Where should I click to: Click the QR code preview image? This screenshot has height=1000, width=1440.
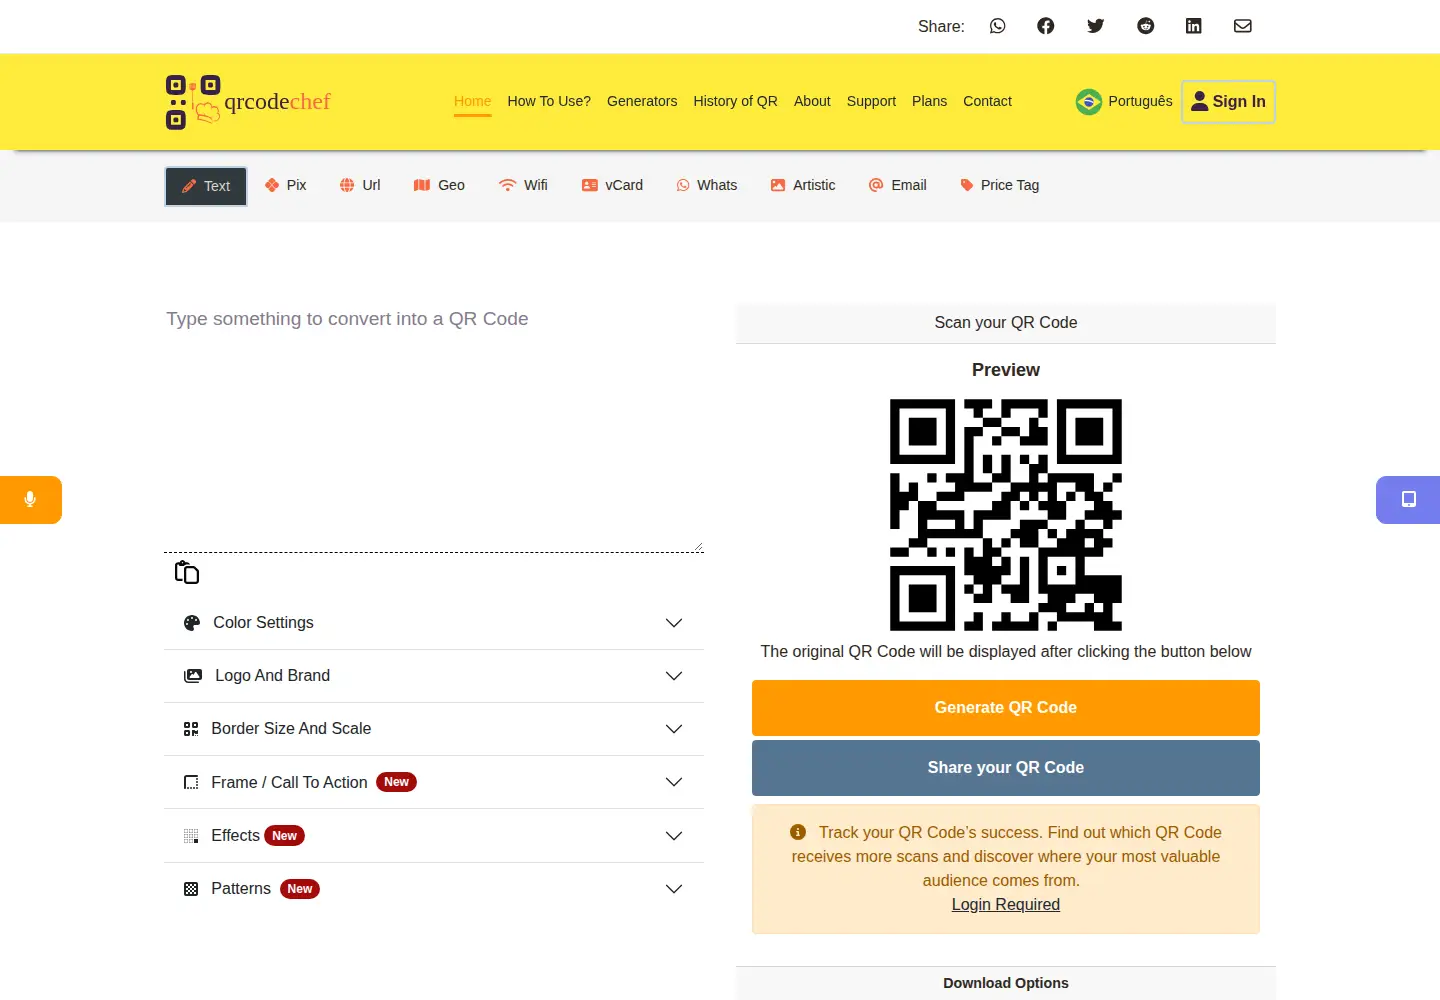click(1006, 515)
